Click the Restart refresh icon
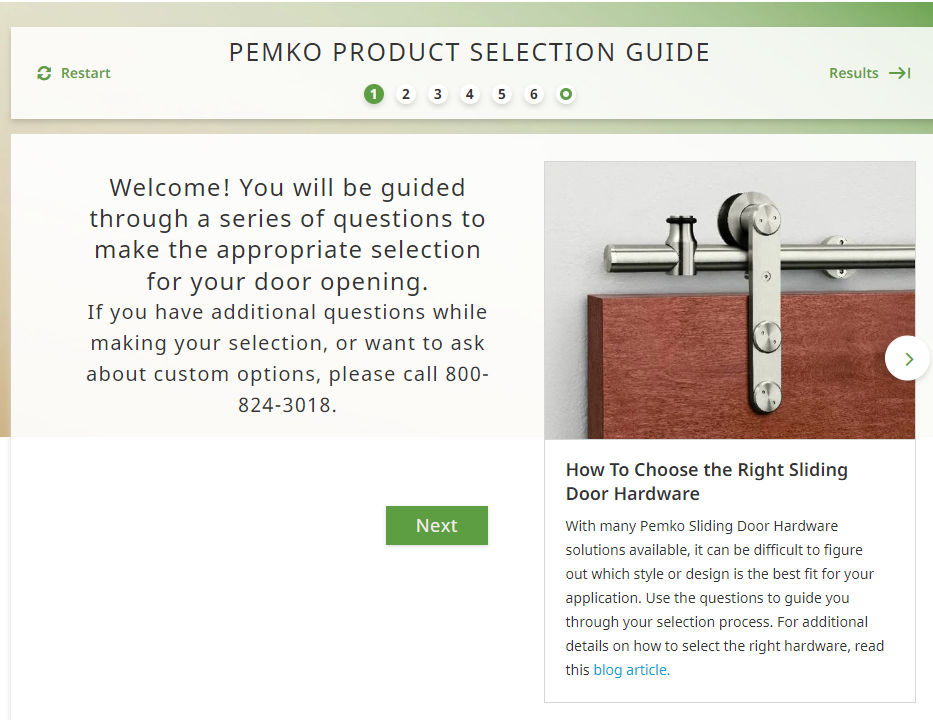Image resolution: width=933 pixels, height=720 pixels. coord(43,73)
